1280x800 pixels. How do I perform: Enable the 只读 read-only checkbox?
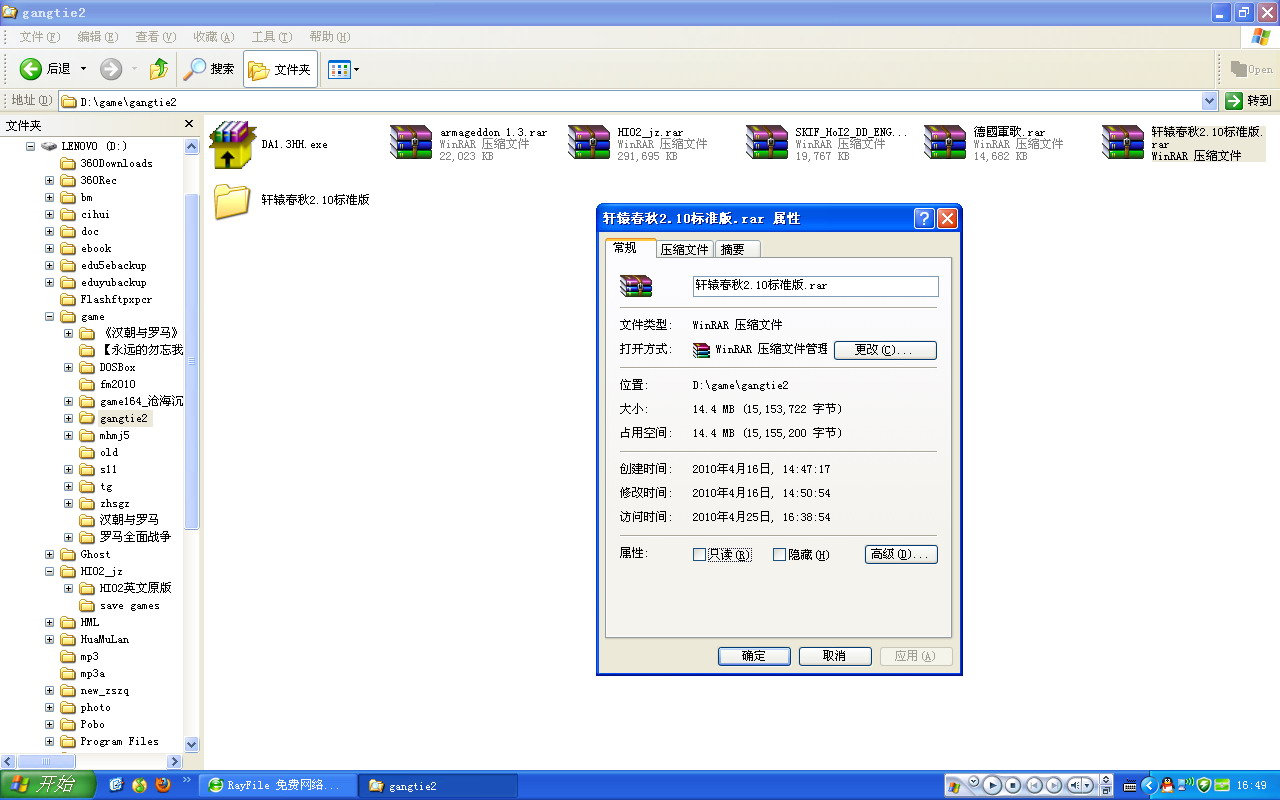(700, 555)
